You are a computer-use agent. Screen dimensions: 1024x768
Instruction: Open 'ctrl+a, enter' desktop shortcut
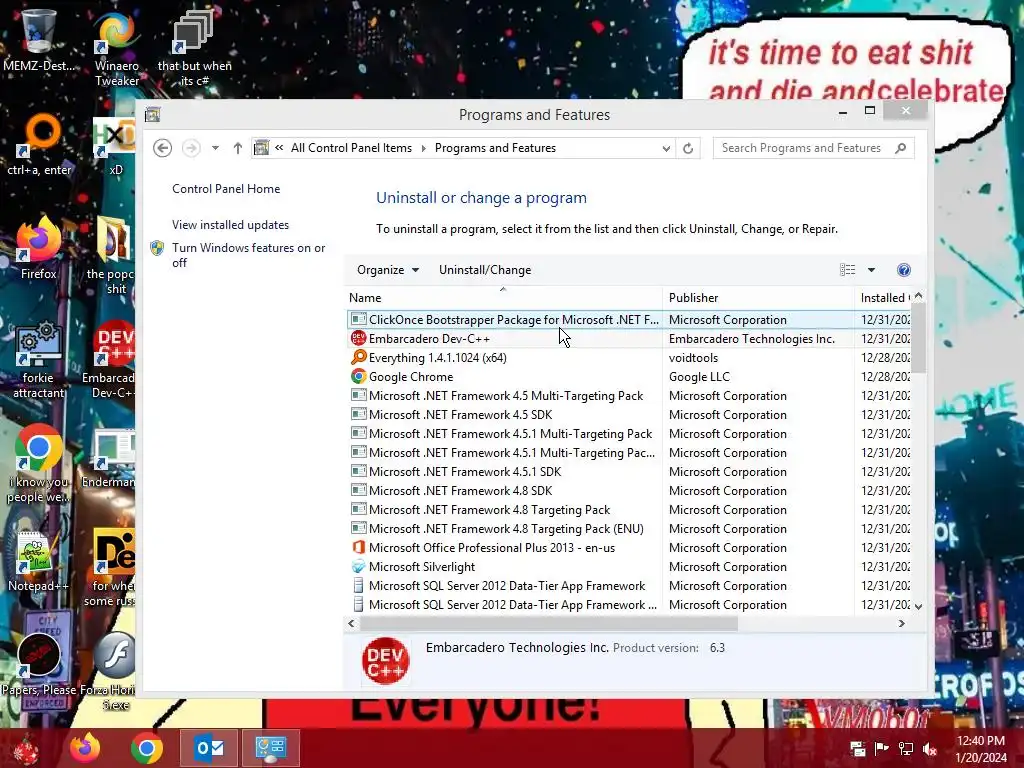[x=39, y=145]
